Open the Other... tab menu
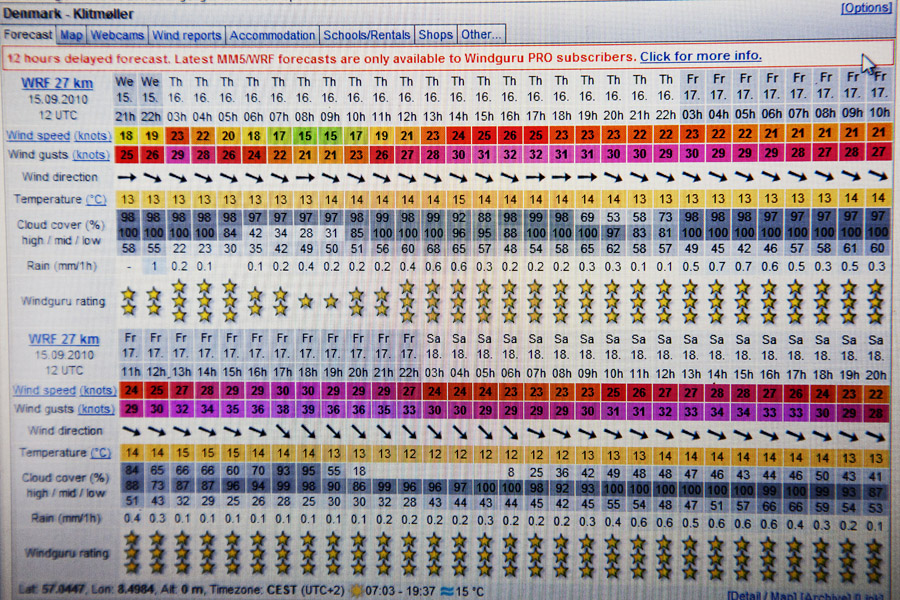Viewport: 900px width, 600px height. pyautogui.click(x=481, y=35)
